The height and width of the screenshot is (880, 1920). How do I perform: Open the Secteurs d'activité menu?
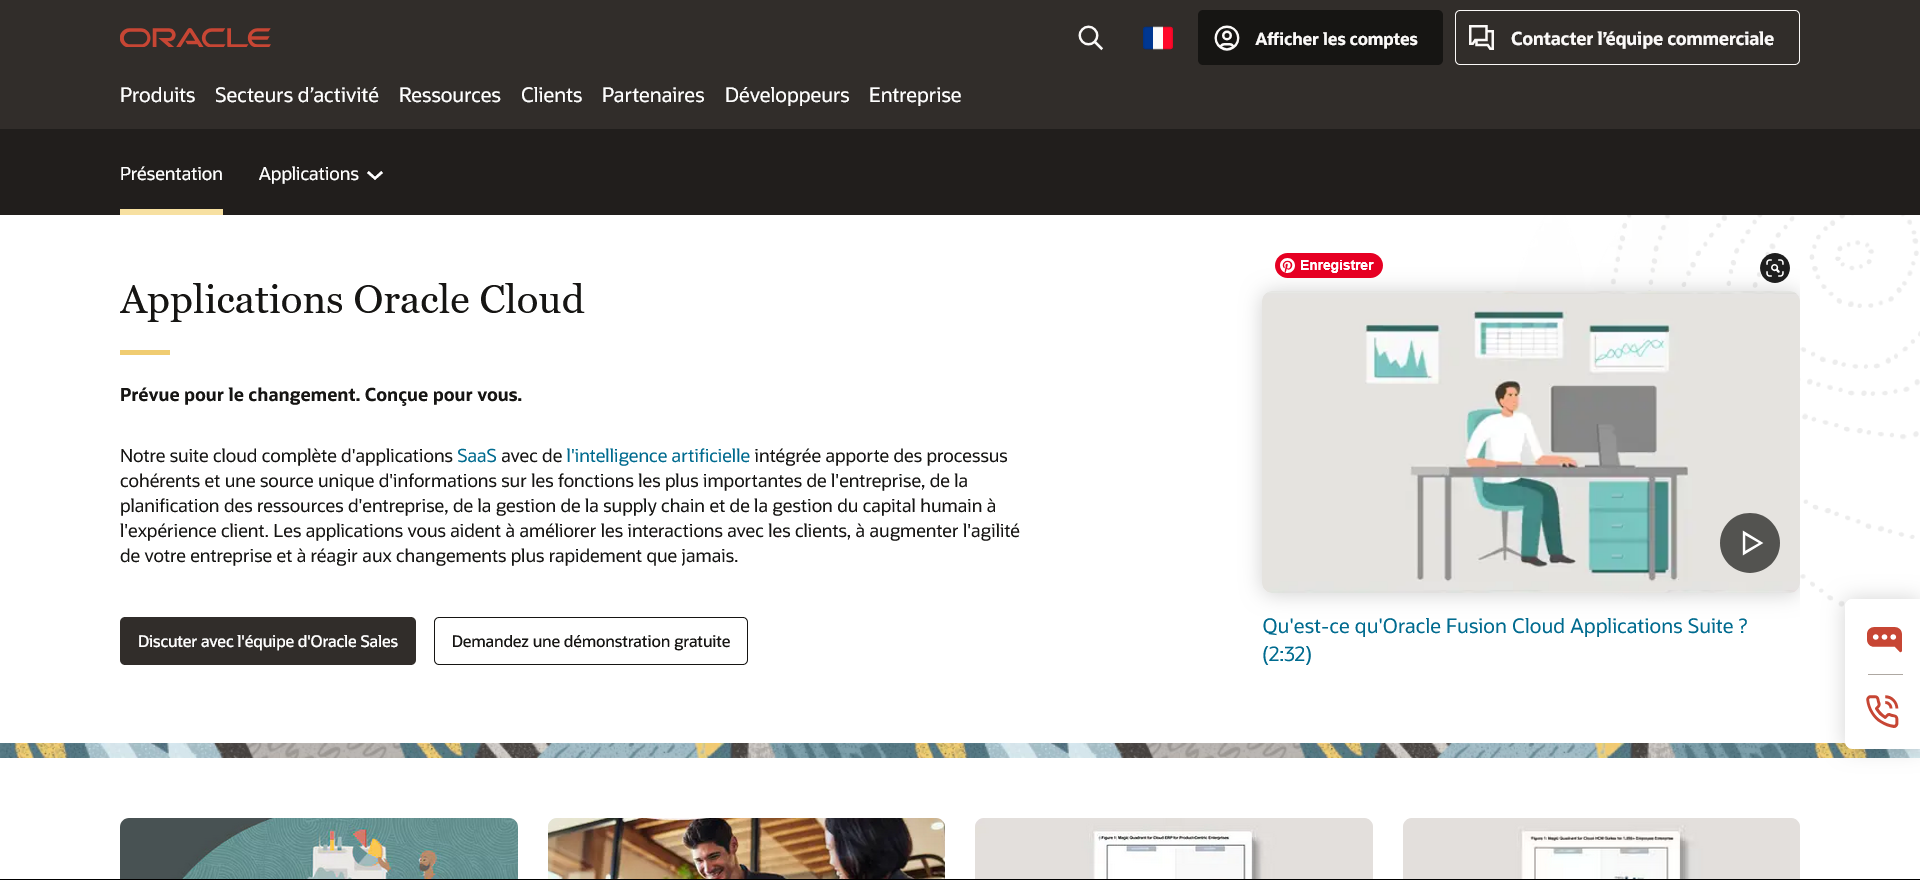pos(296,95)
